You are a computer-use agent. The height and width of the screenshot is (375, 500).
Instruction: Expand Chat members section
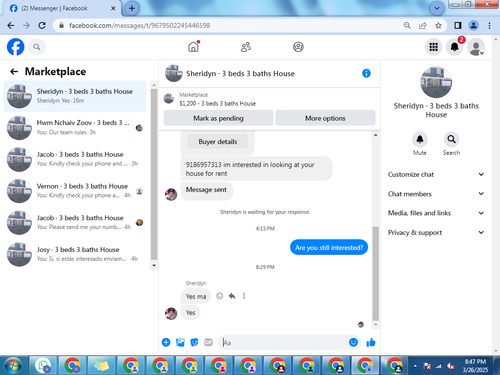[x=436, y=194]
